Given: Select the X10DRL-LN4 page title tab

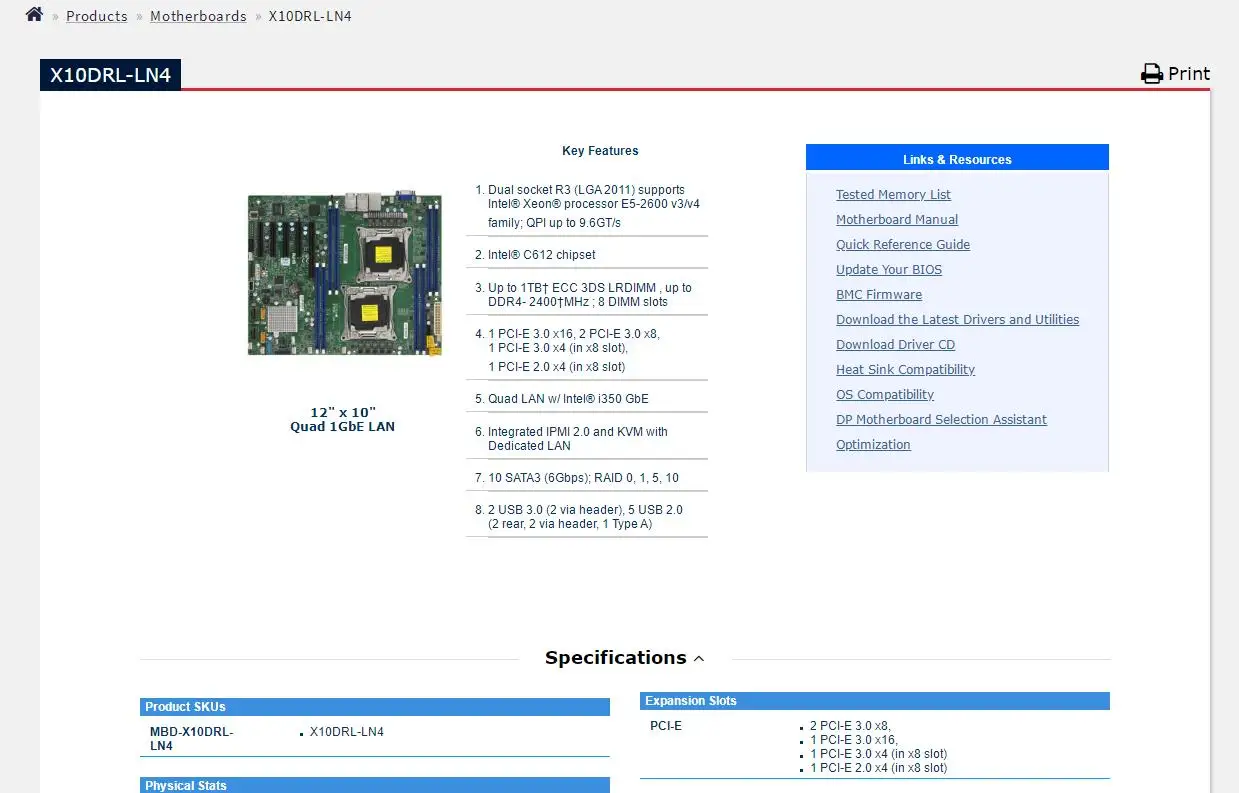Looking at the screenshot, I should 110,75.
